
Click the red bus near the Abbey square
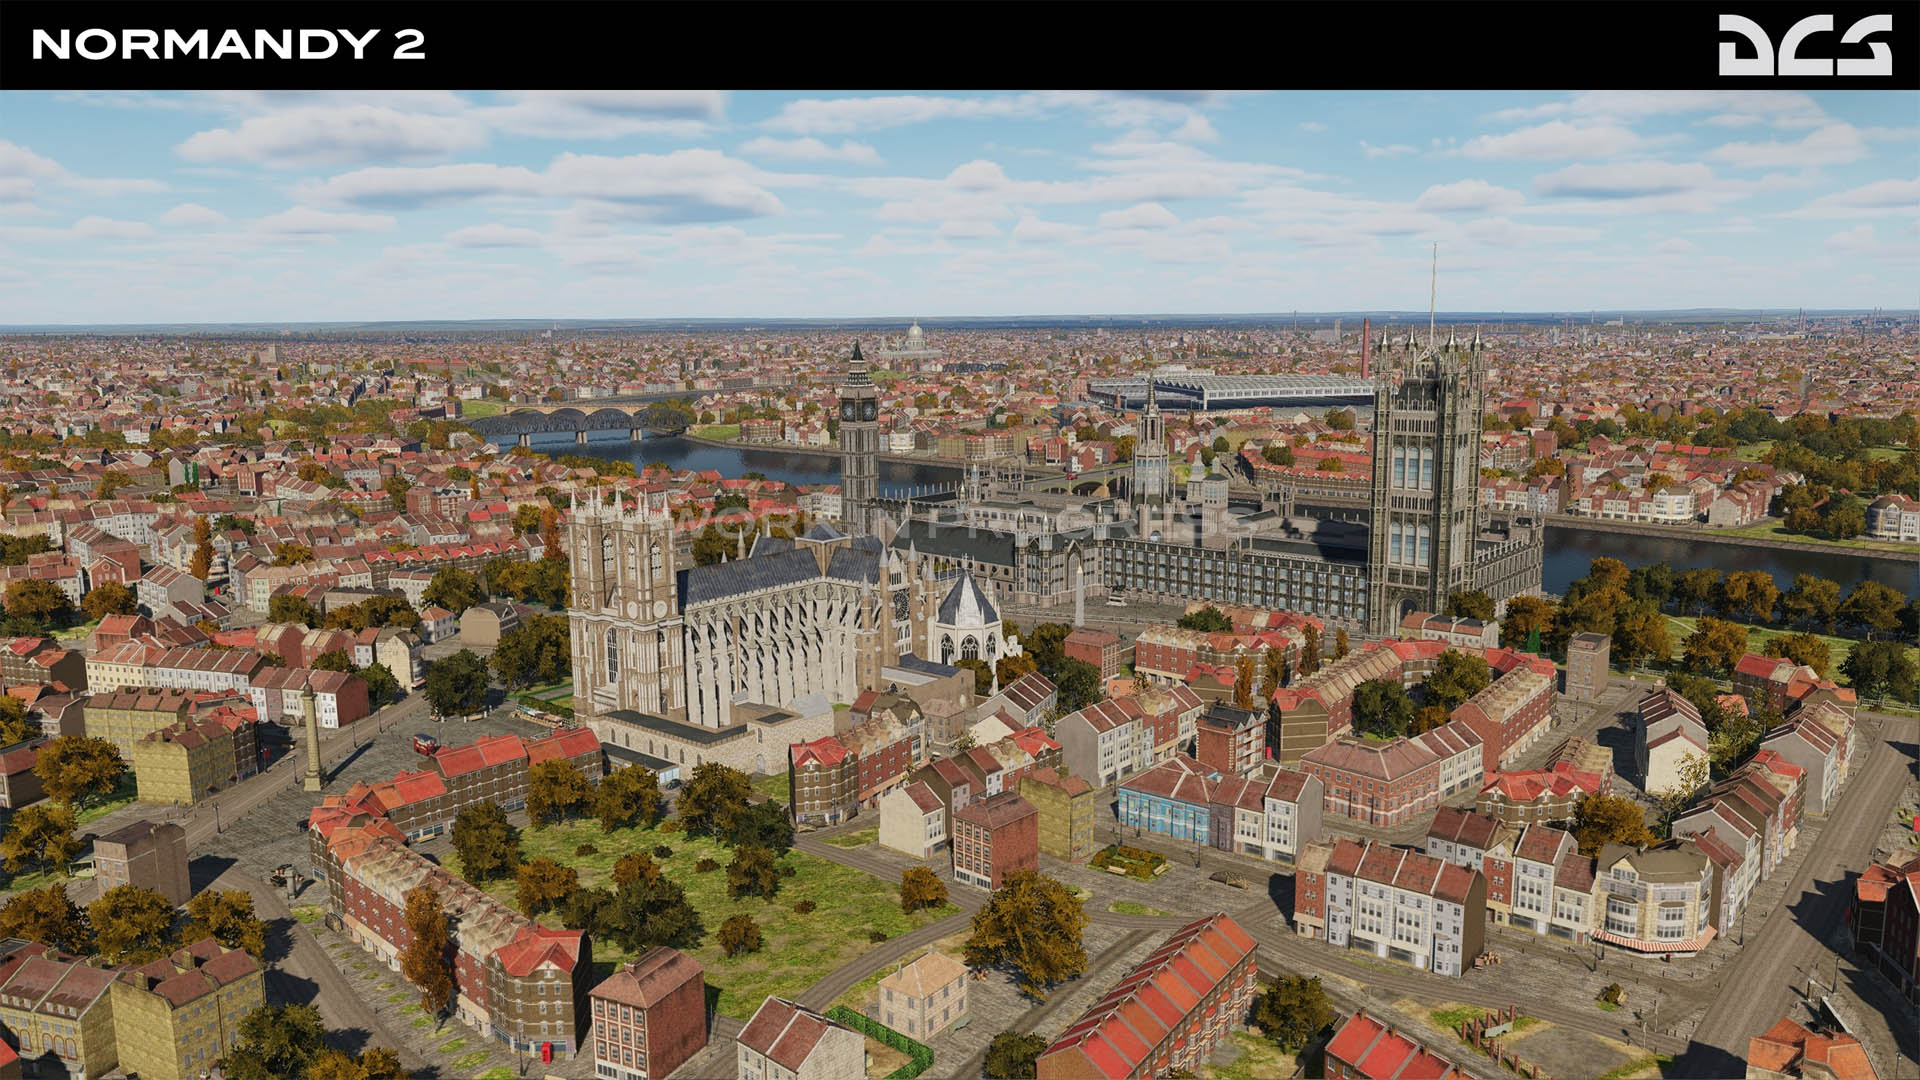pyautogui.click(x=424, y=744)
